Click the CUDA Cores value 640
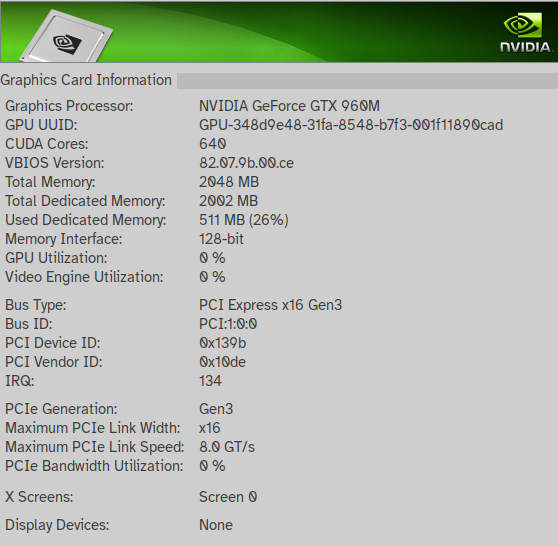Viewport: 558px width, 546px height. pos(212,144)
